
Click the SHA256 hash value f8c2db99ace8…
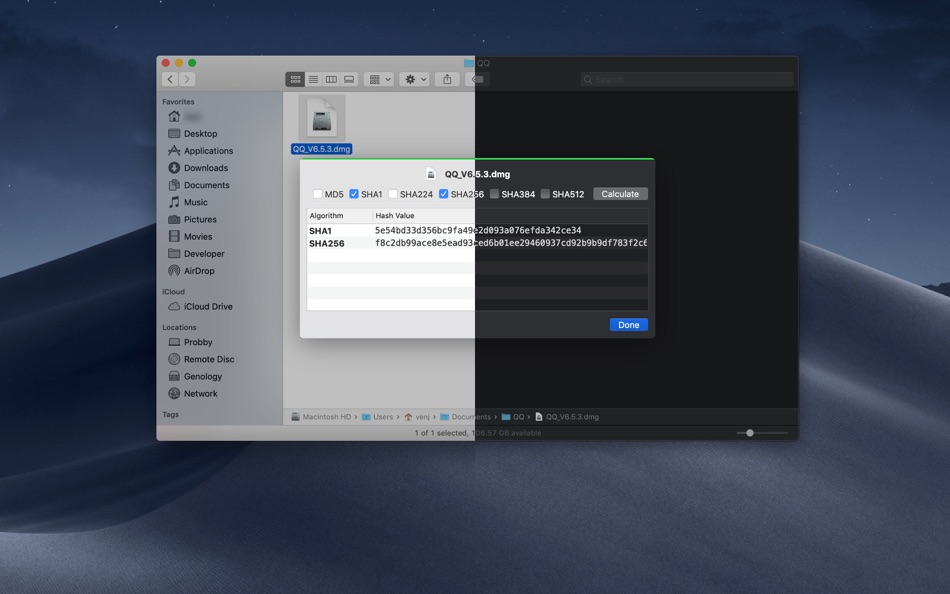511,243
